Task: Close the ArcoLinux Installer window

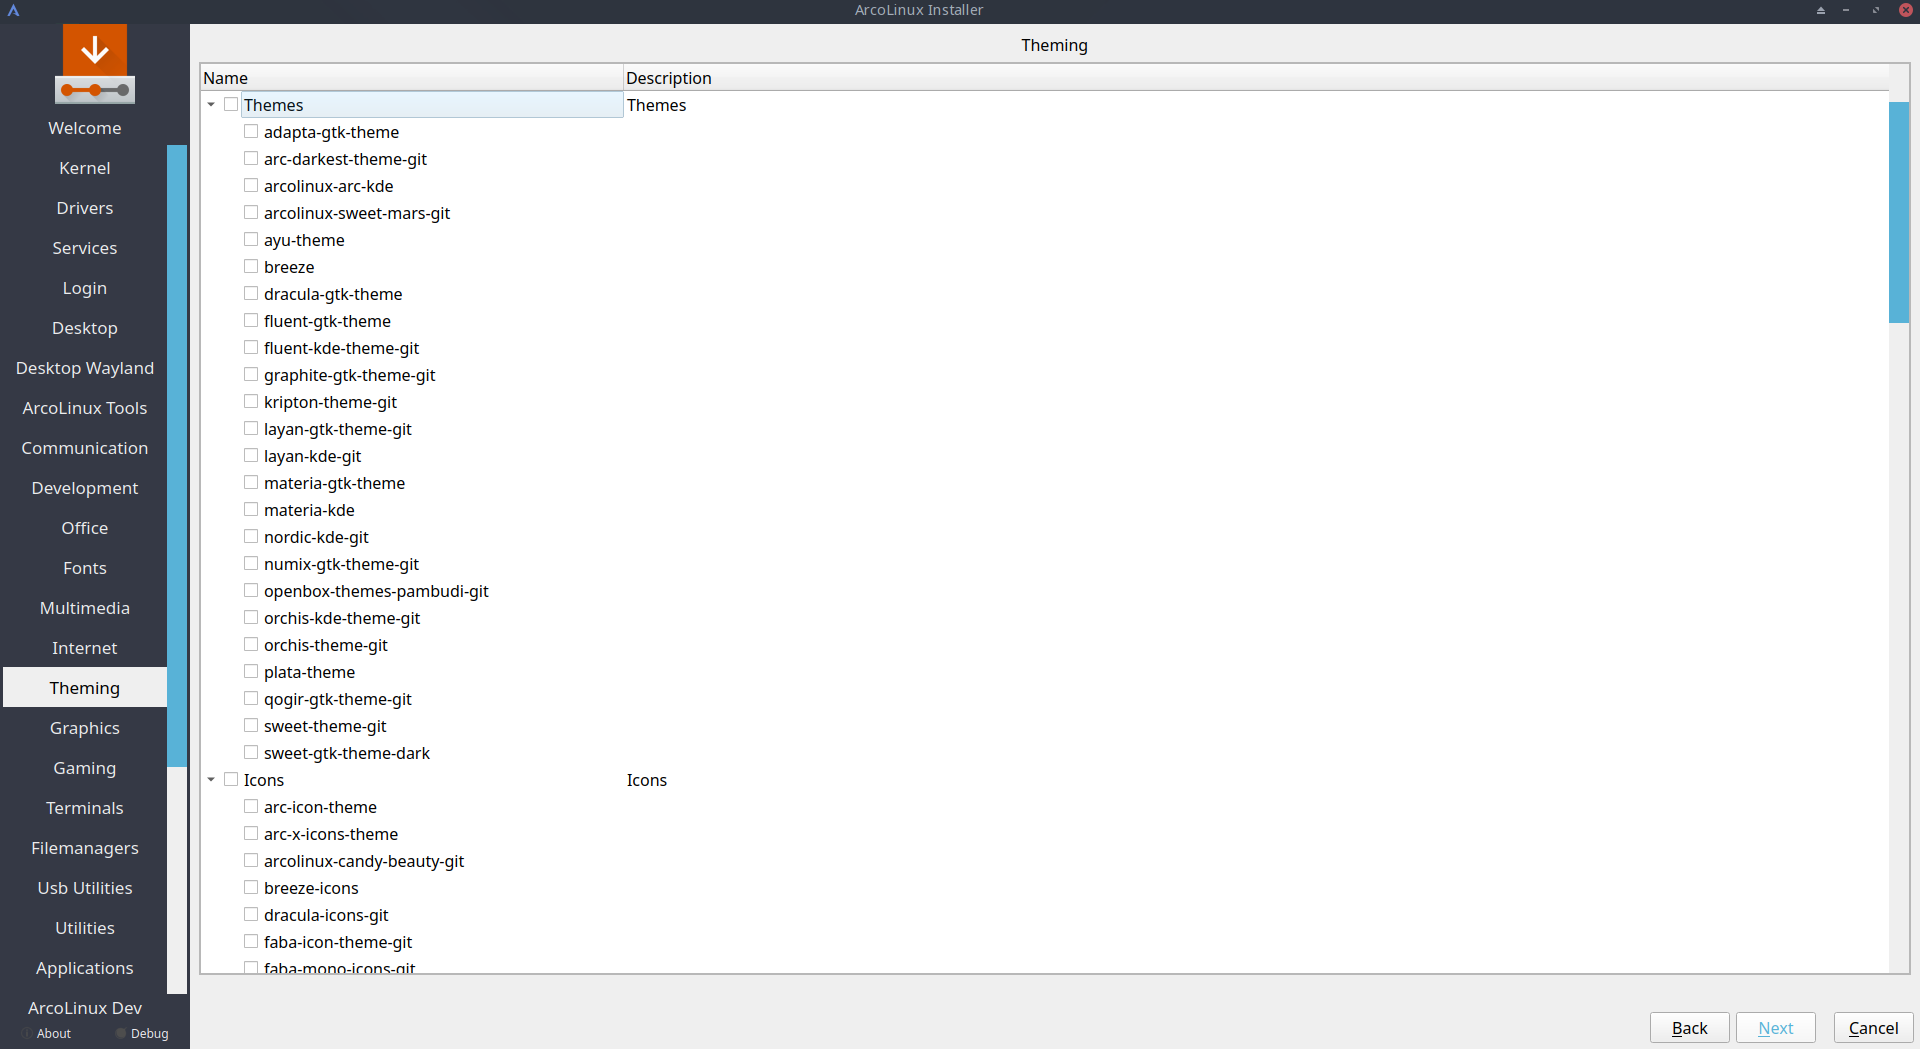Action: tap(1905, 10)
